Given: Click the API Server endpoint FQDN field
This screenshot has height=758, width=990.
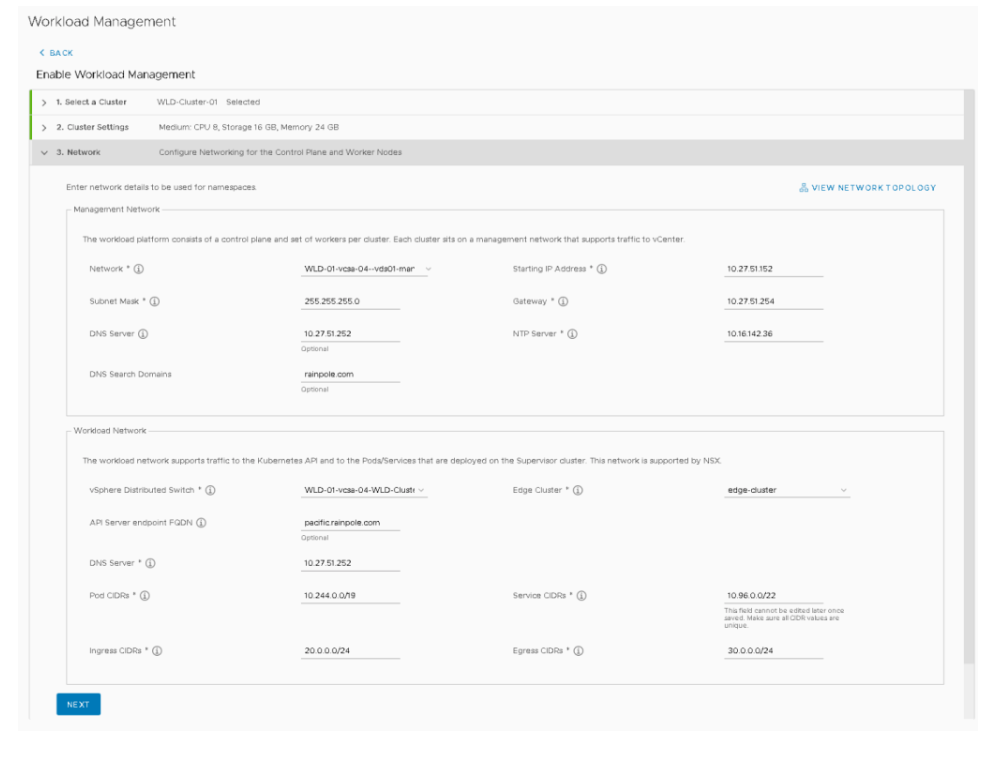Looking at the screenshot, I should point(350,523).
